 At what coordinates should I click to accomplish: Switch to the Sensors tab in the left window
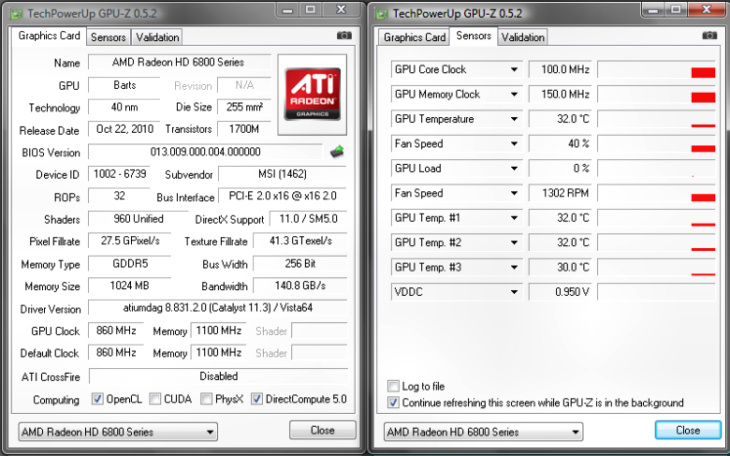click(x=108, y=37)
